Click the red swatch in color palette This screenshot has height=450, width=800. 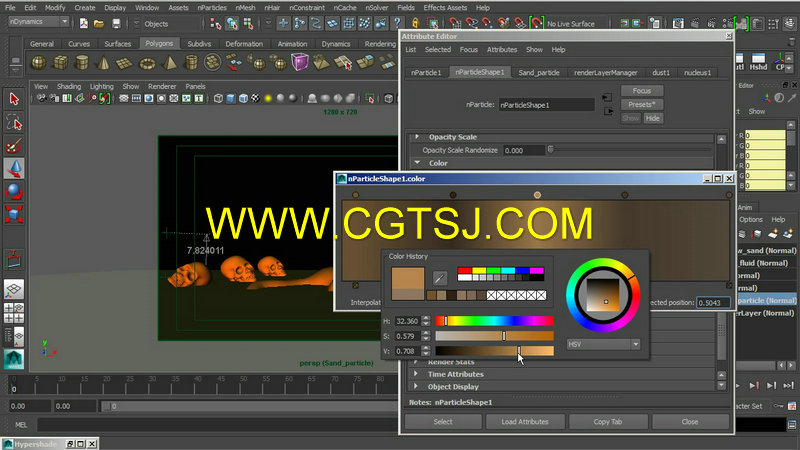pos(464,270)
